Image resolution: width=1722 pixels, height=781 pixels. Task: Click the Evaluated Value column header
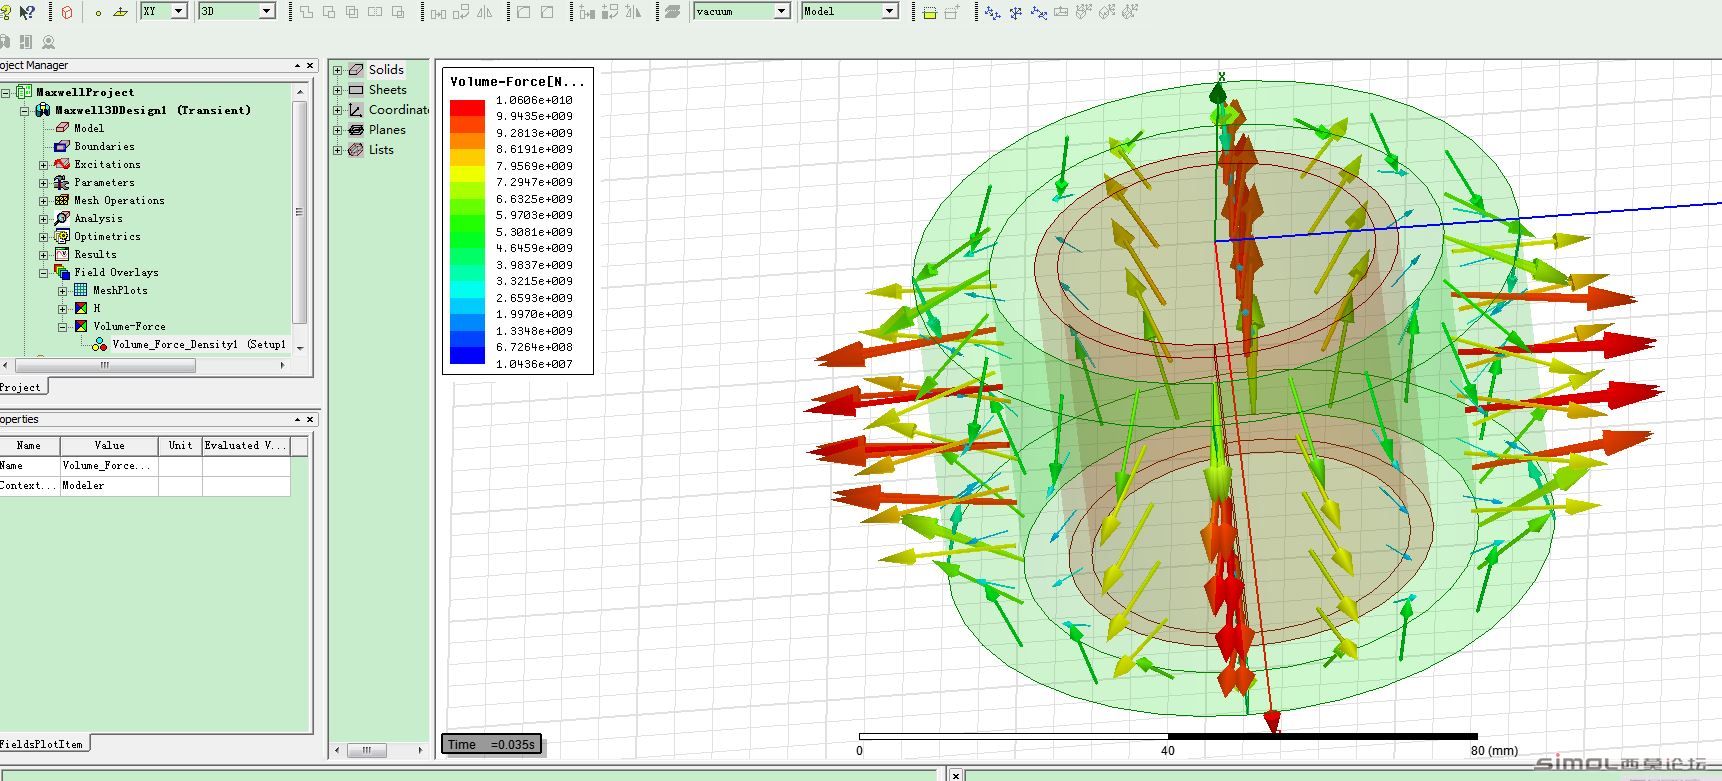(246, 445)
